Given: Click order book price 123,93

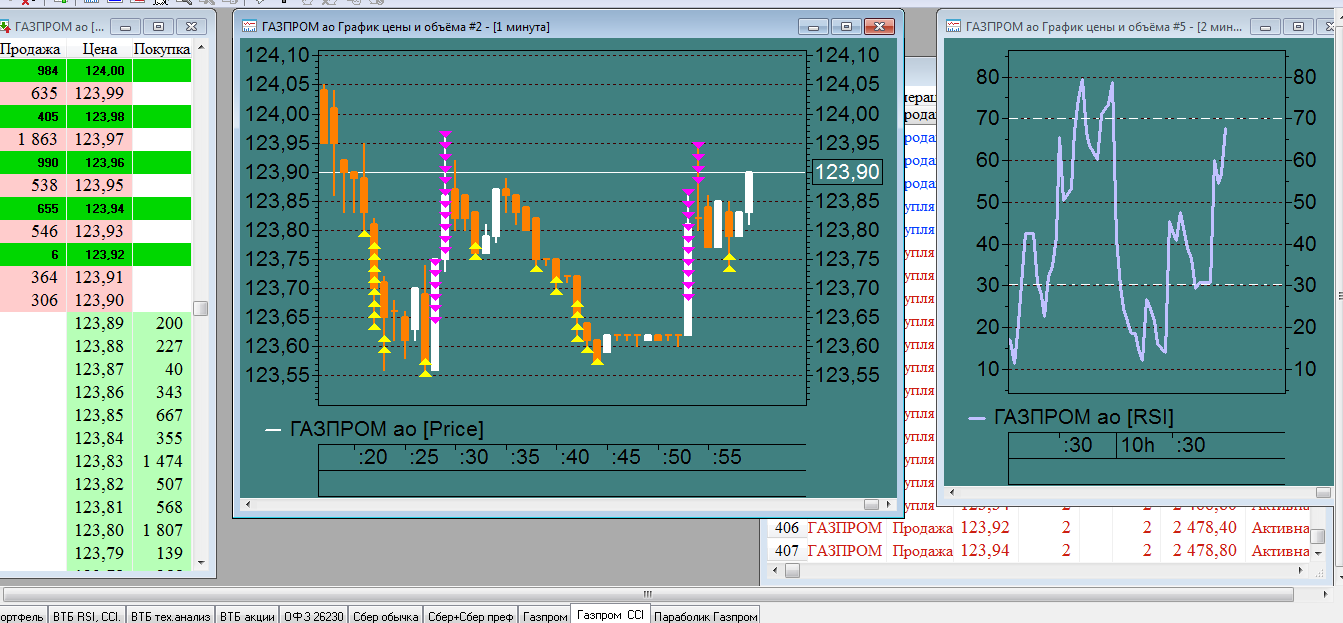Looking at the screenshot, I should click(99, 232).
